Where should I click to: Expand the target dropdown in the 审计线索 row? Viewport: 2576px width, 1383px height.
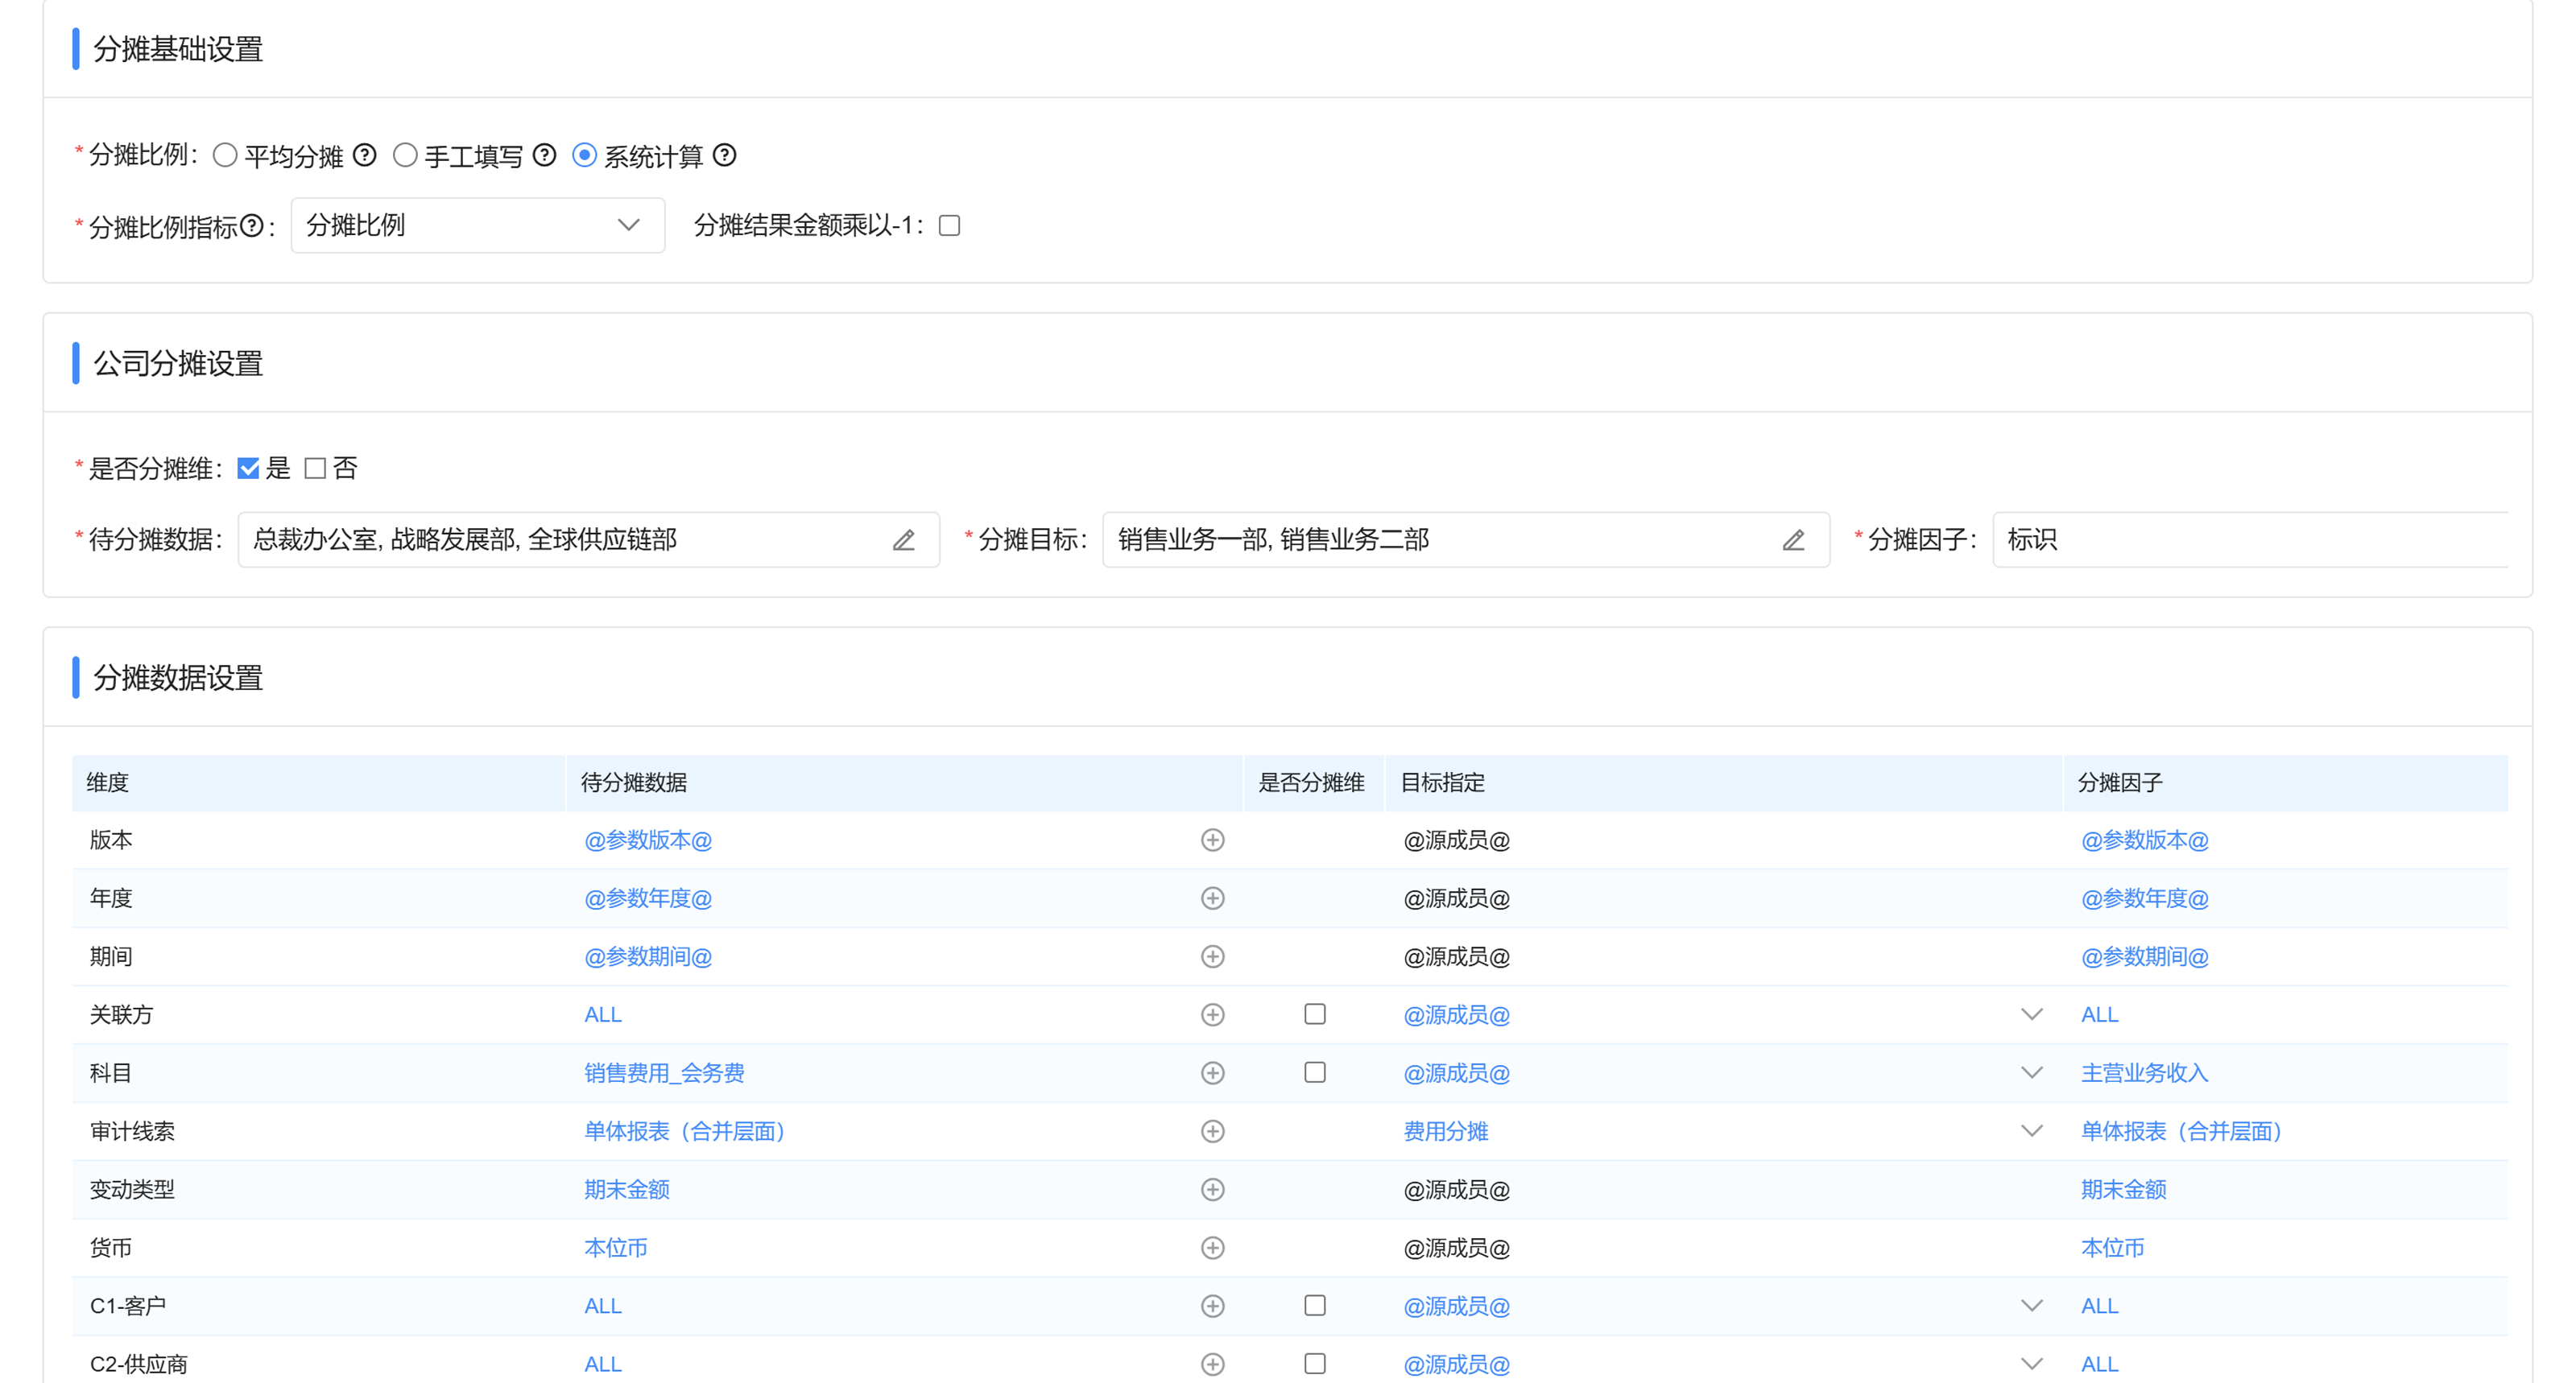(x=2032, y=1130)
